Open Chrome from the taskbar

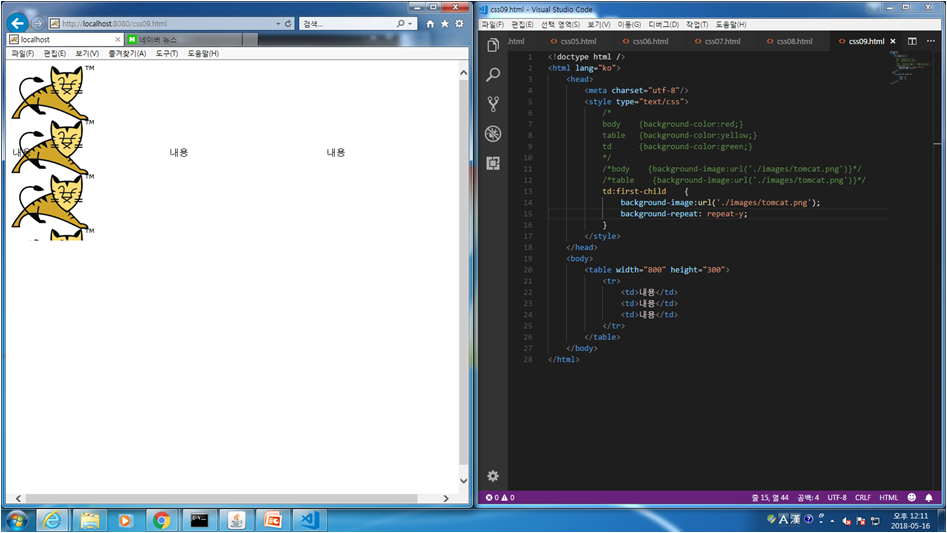(161, 520)
